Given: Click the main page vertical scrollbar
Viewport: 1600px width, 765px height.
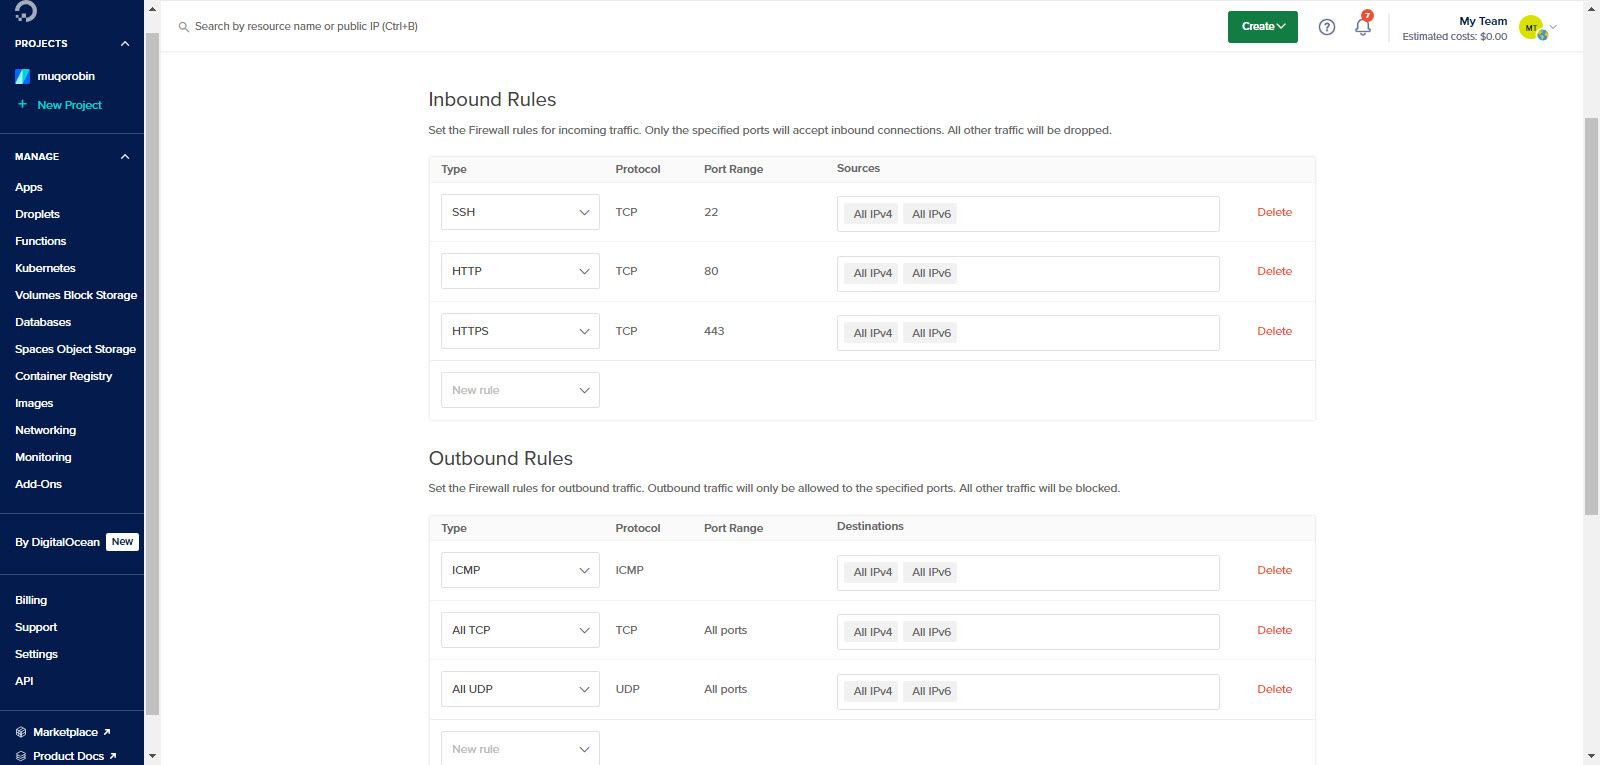Looking at the screenshot, I should pyautogui.click(x=1591, y=315).
